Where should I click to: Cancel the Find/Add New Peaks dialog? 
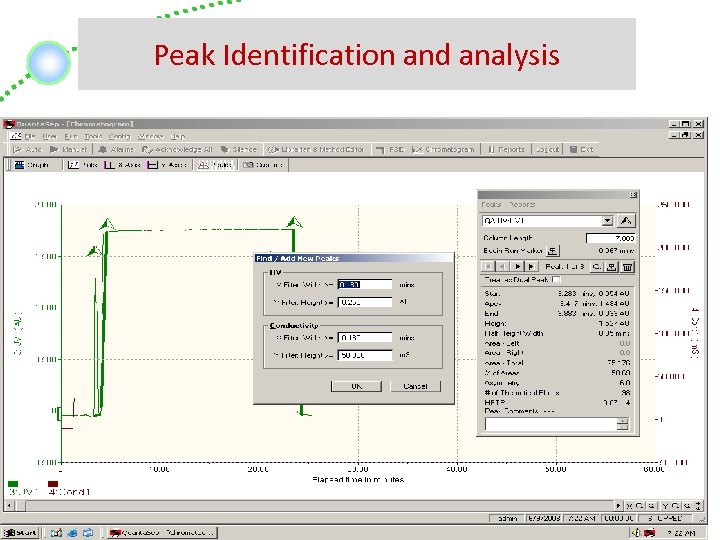tap(416, 386)
